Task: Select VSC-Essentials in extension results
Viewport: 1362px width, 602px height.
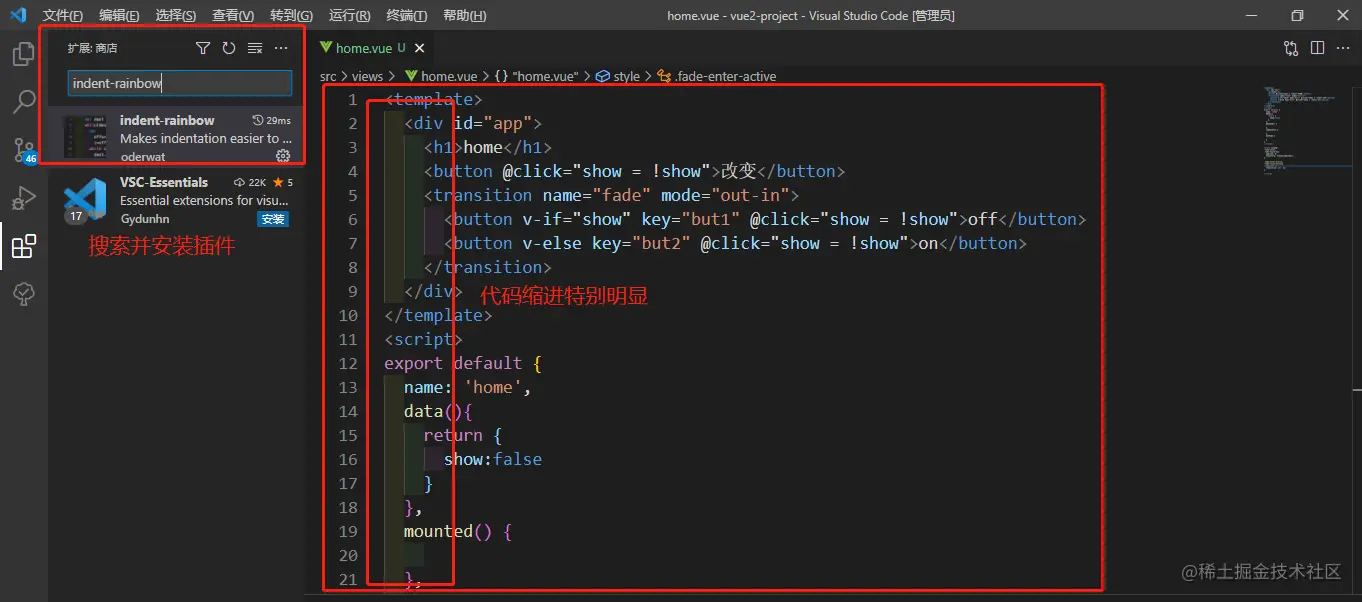Action: [176, 199]
